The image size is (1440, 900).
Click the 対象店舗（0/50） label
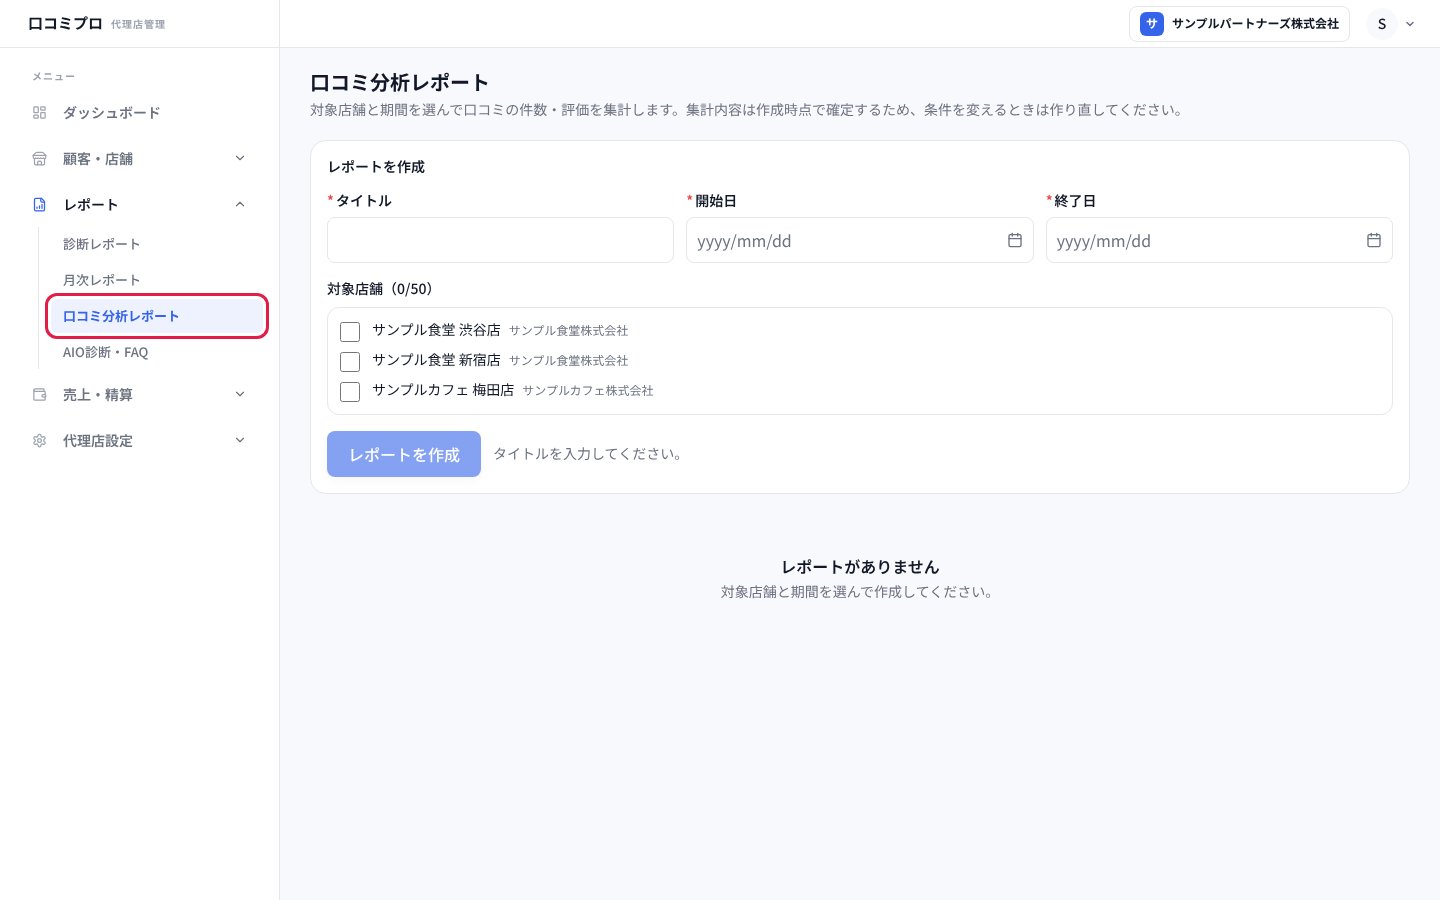click(383, 289)
